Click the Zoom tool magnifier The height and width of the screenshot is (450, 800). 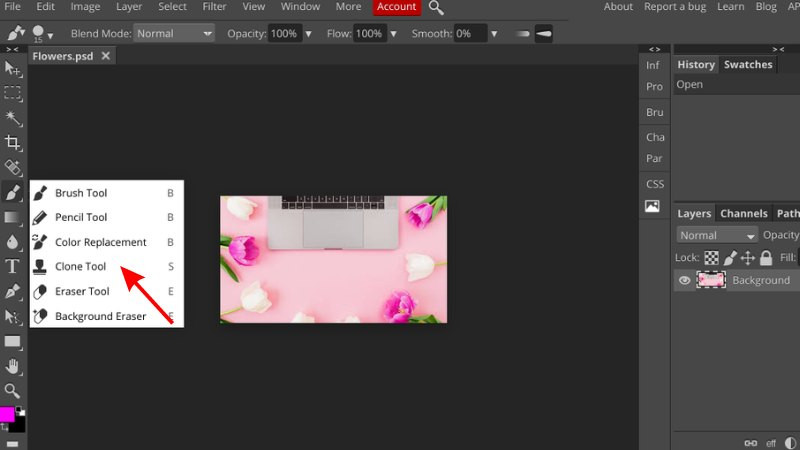13,390
